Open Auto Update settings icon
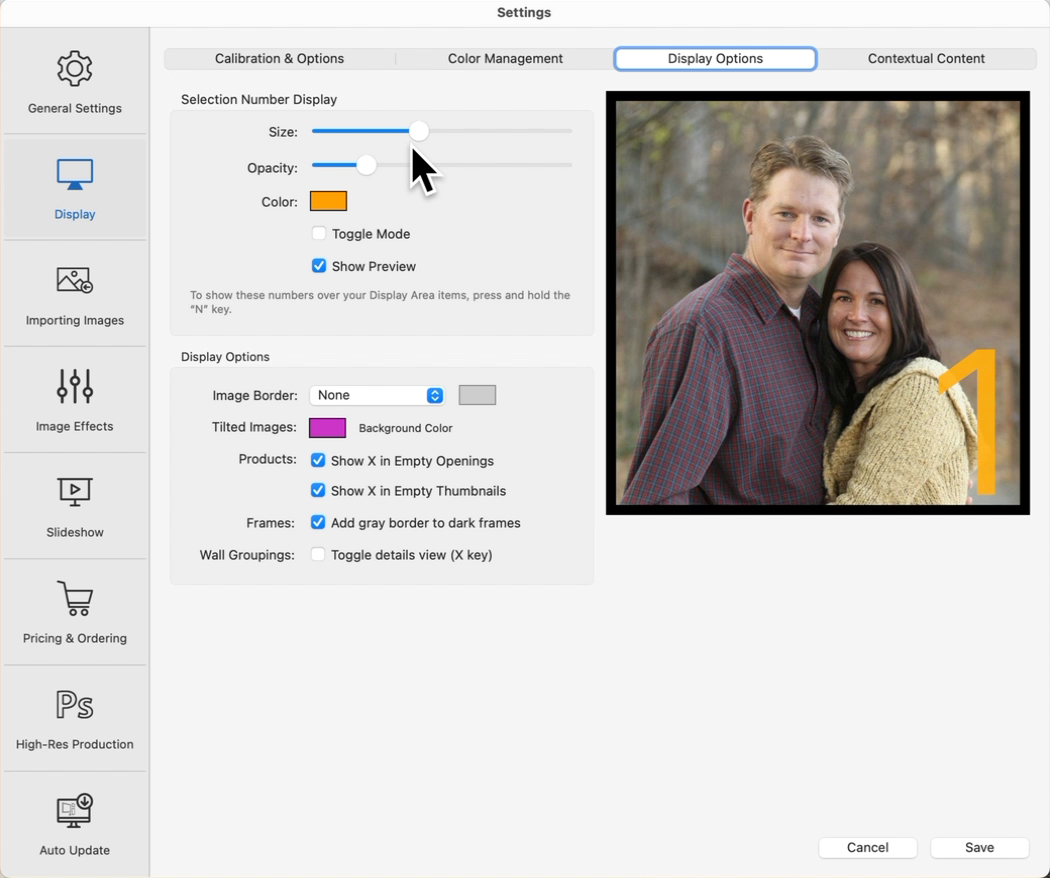 click(75, 811)
